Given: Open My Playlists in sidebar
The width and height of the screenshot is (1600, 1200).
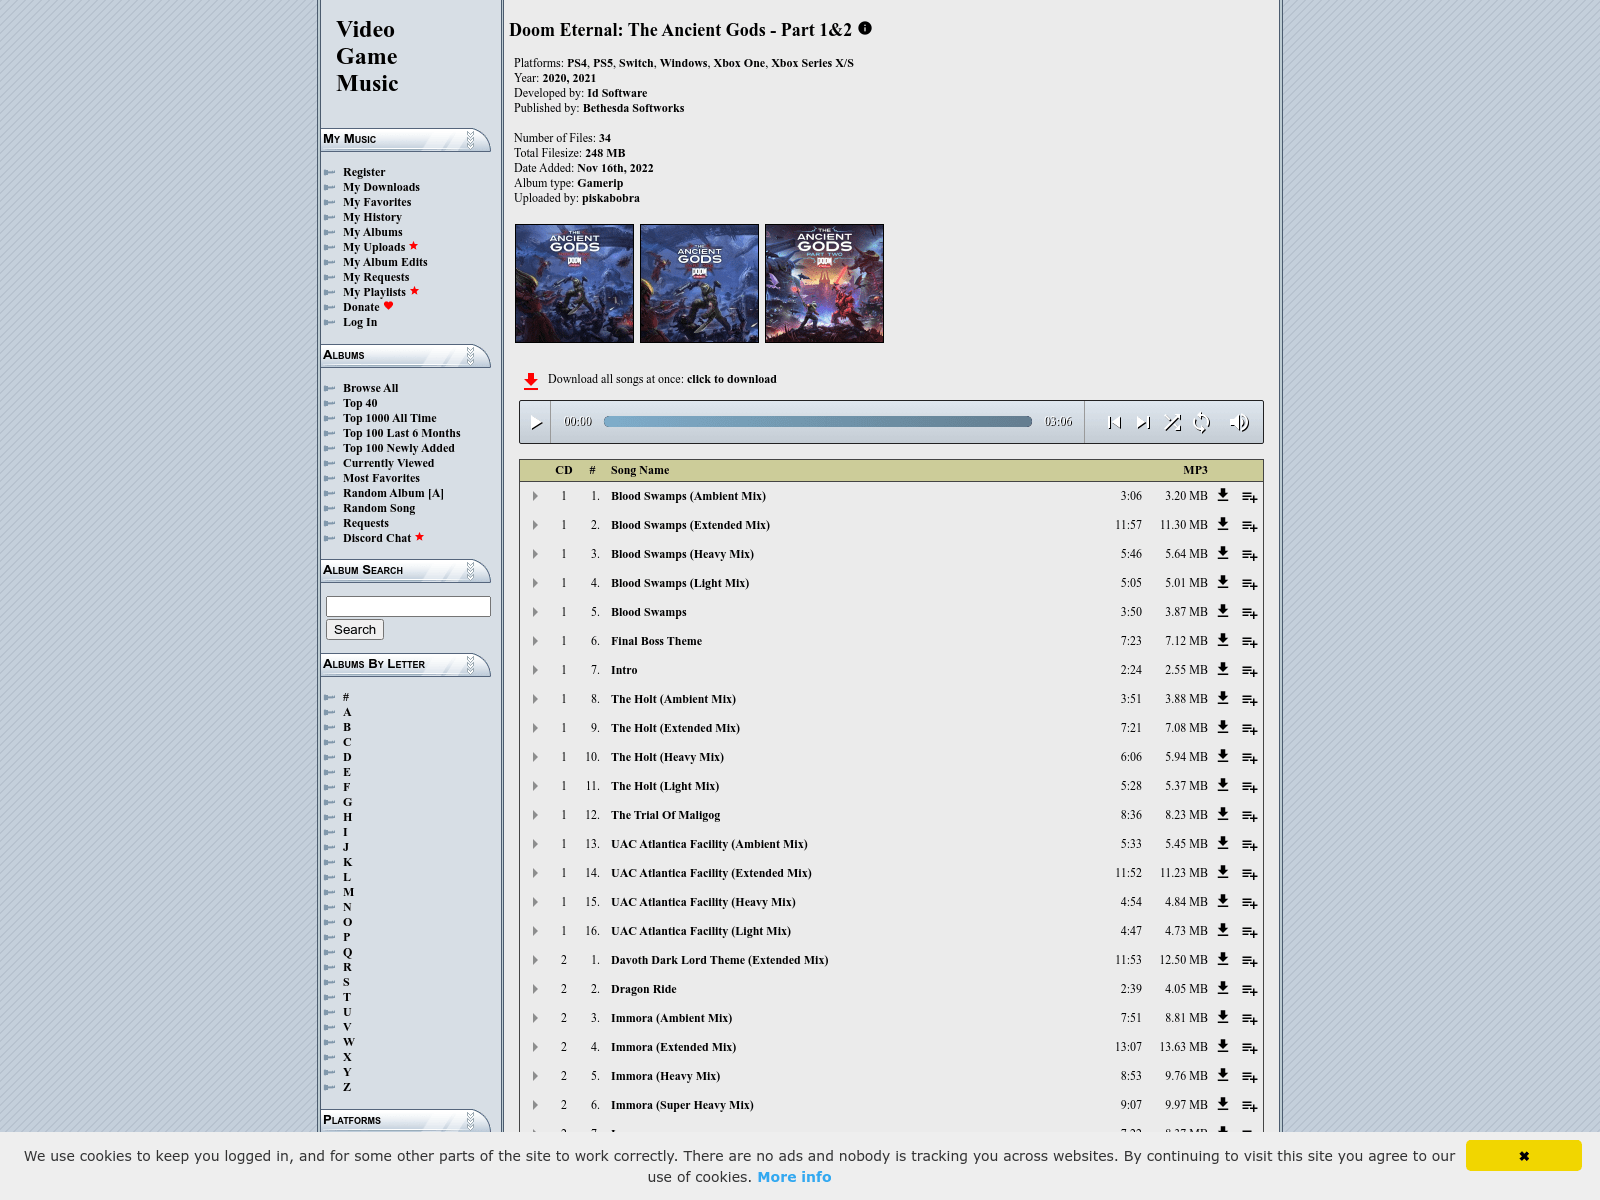Looking at the screenshot, I should tap(374, 292).
